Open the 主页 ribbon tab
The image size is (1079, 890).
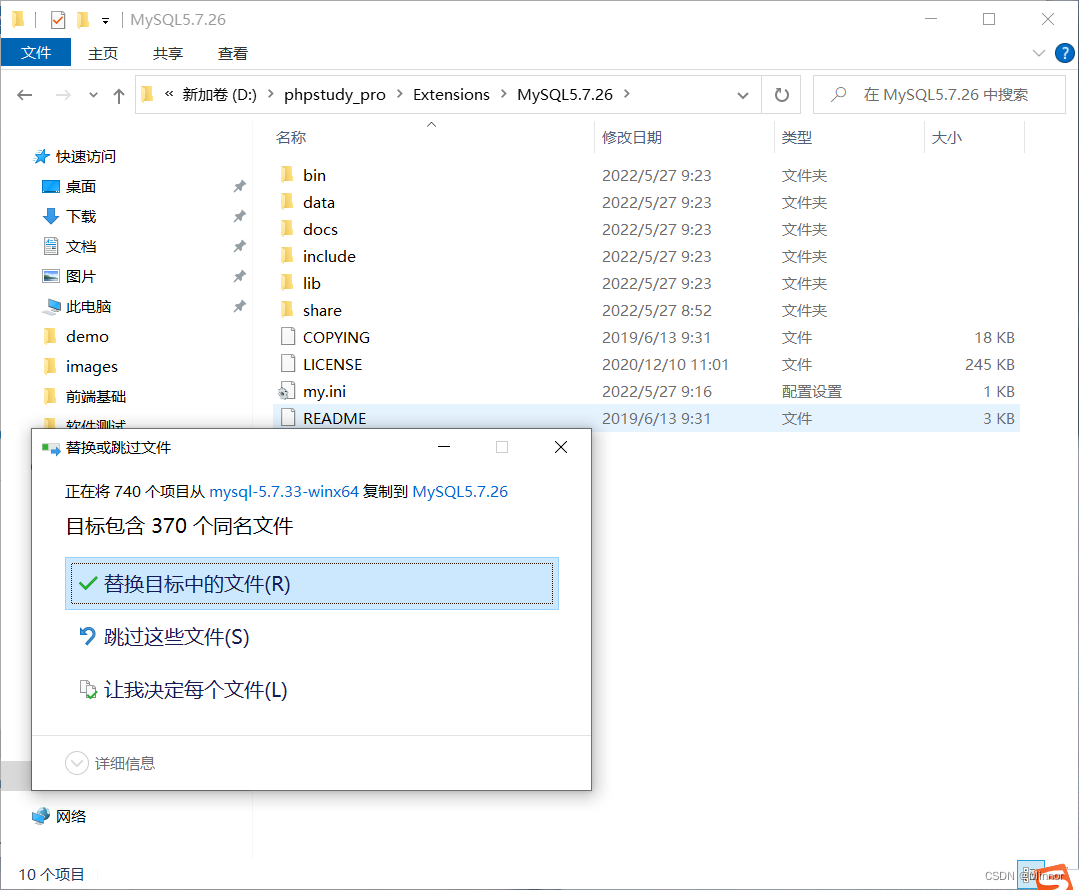point(103,53)
